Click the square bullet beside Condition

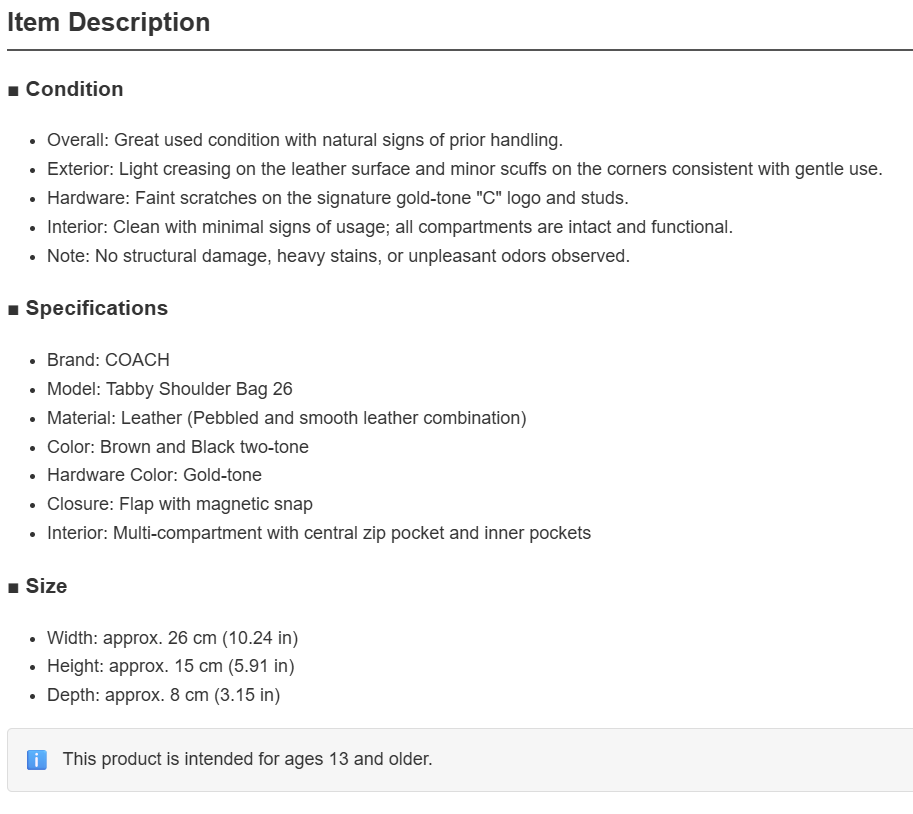pyautogui.click(x=13, y=91)
